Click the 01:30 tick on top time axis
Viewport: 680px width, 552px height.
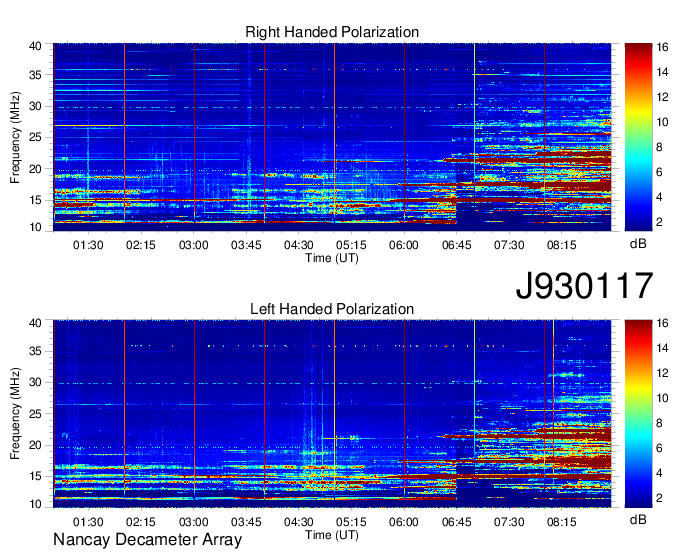88,245
